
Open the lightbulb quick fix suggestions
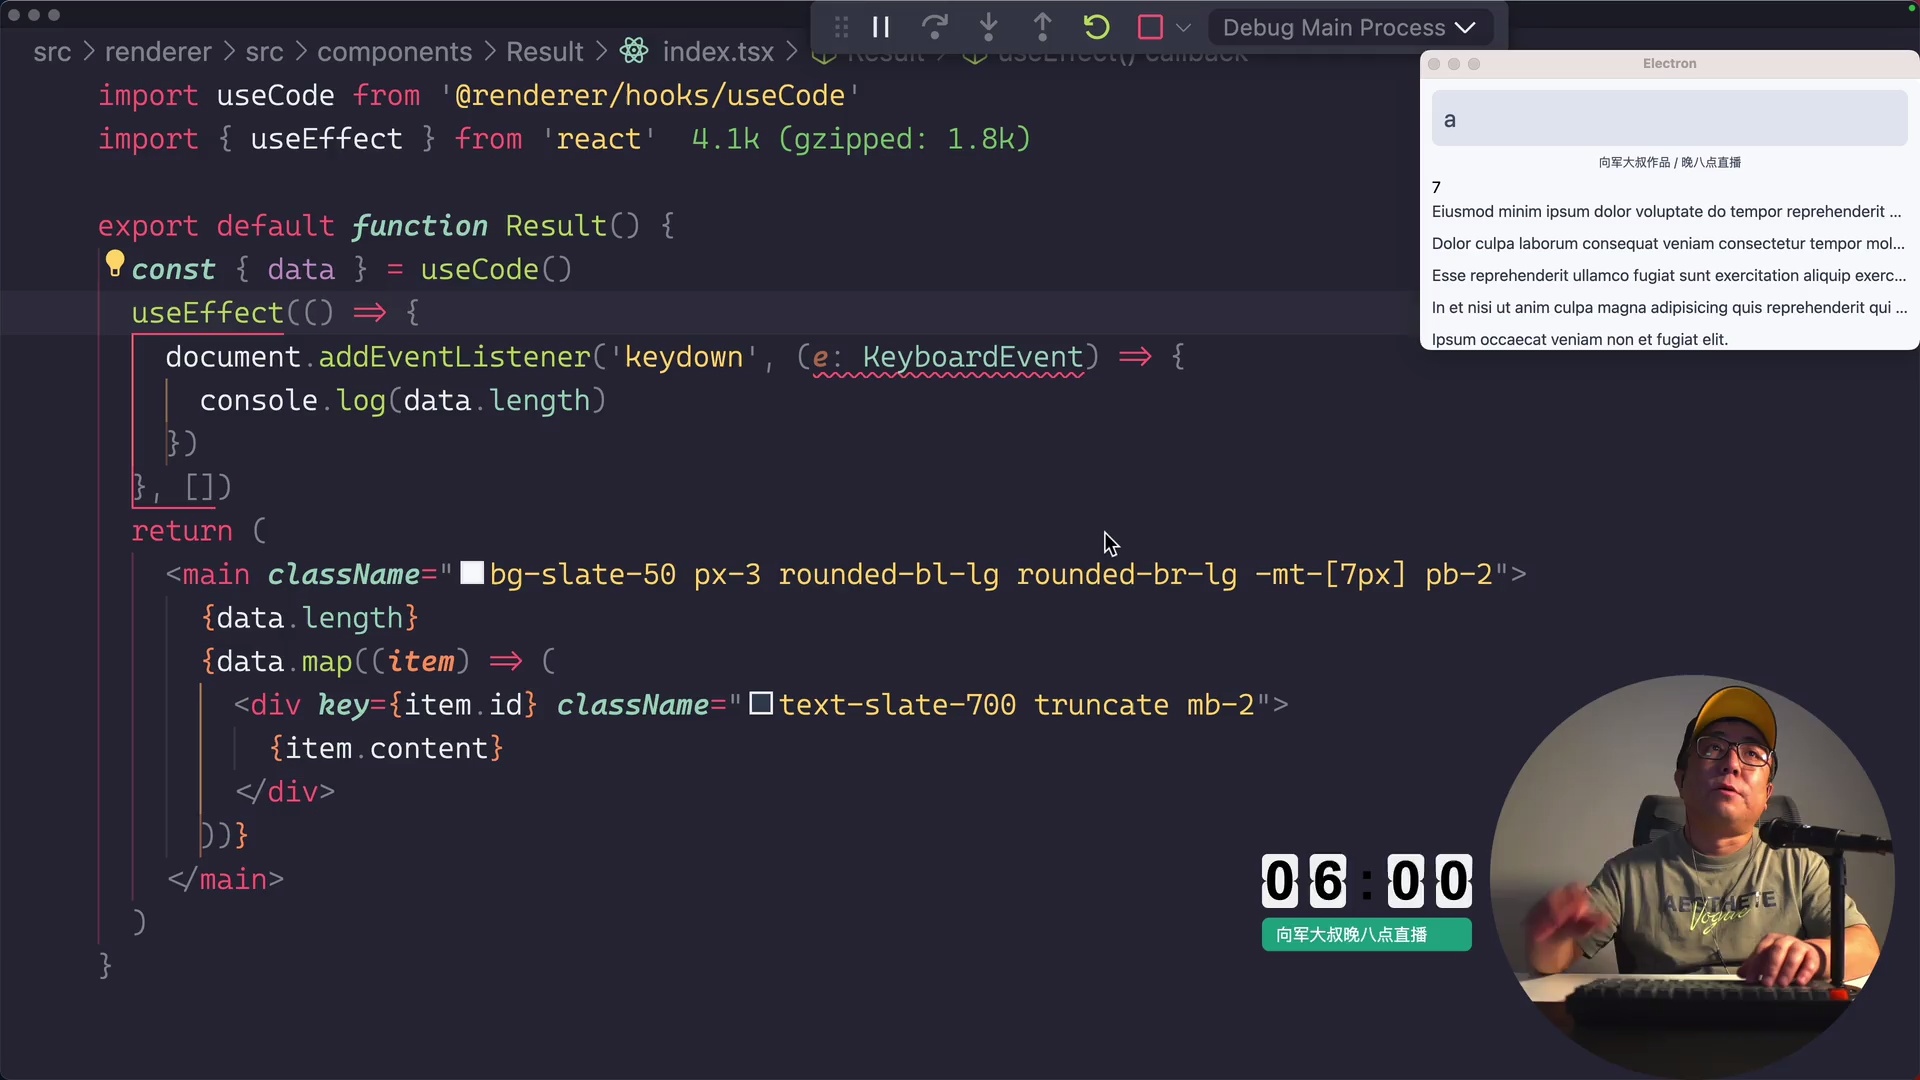click(114, 264)
